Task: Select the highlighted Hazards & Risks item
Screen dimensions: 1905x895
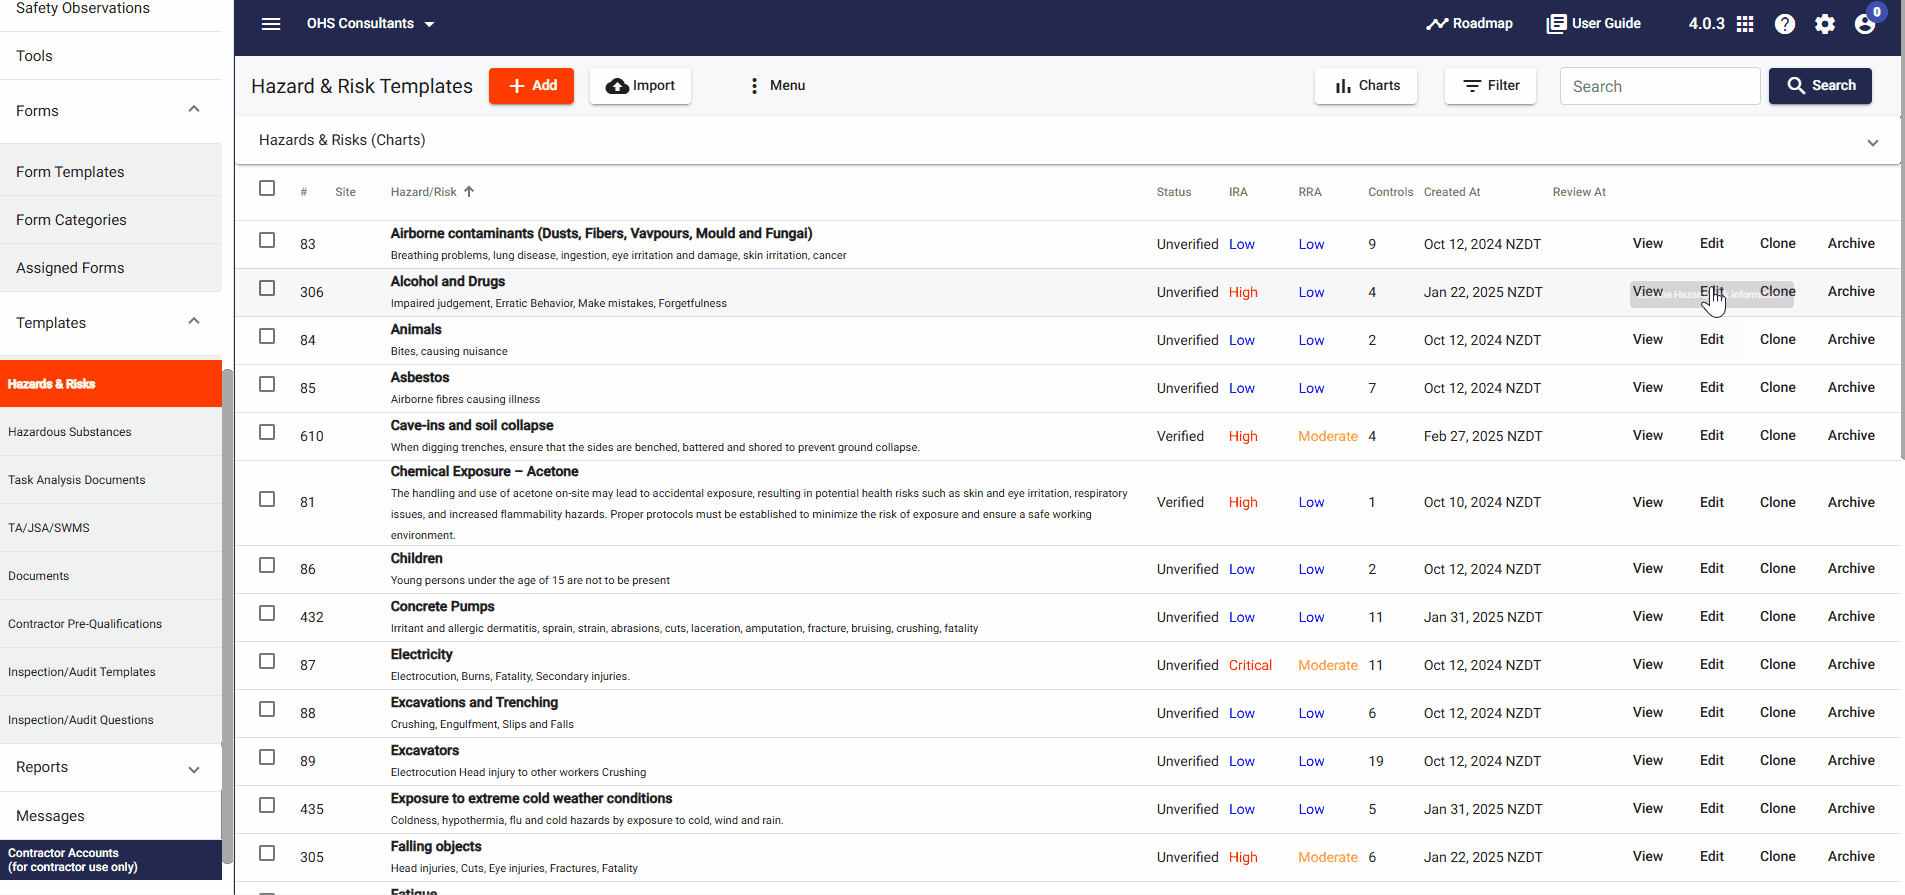Action: click(111, 384)
